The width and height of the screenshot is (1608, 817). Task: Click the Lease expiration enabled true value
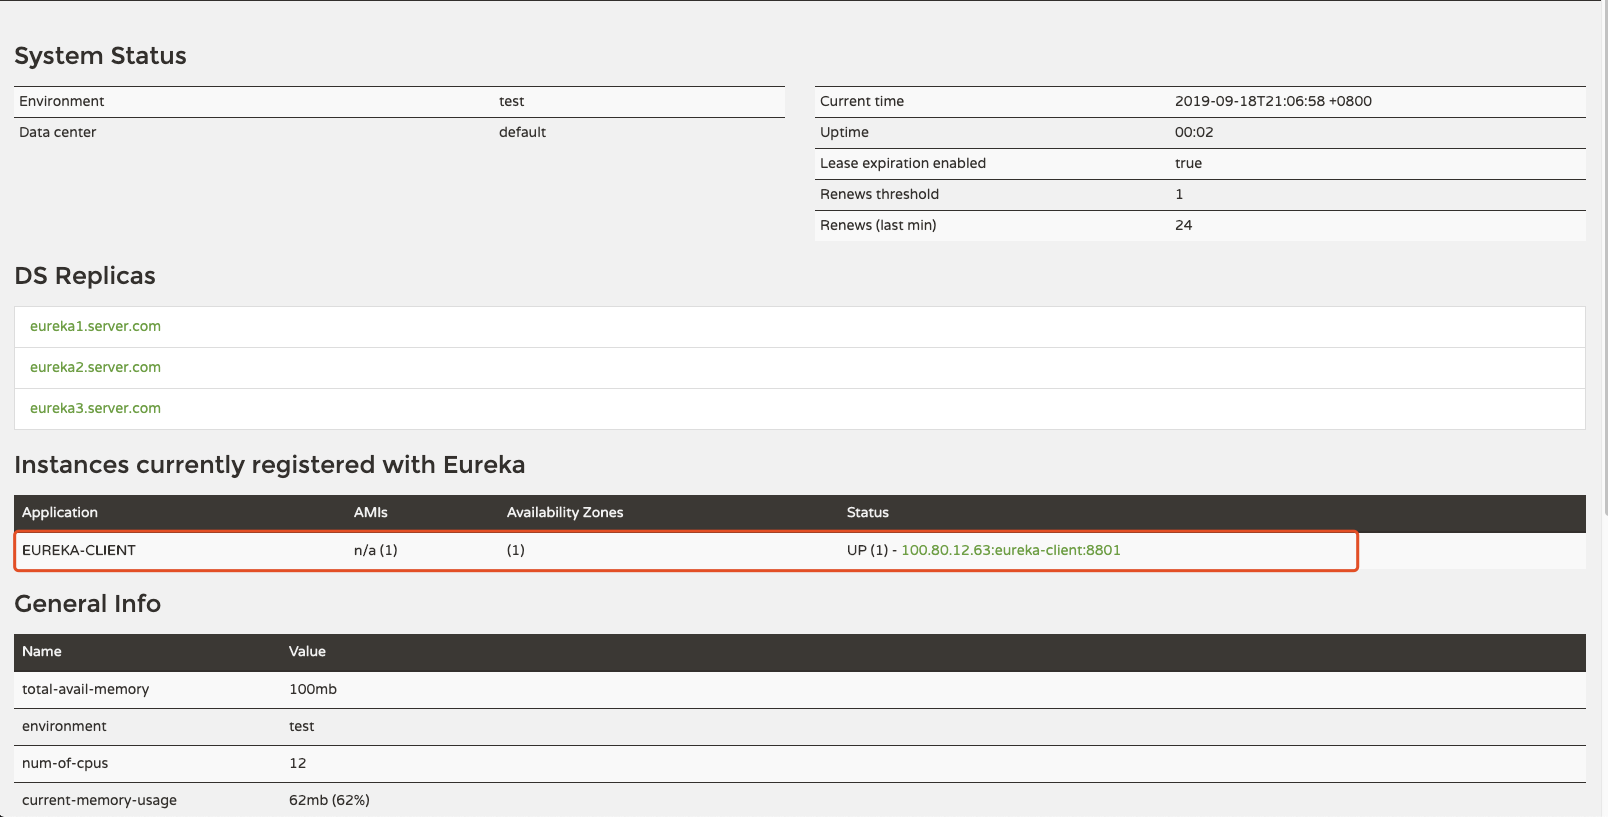[1188, 163]
